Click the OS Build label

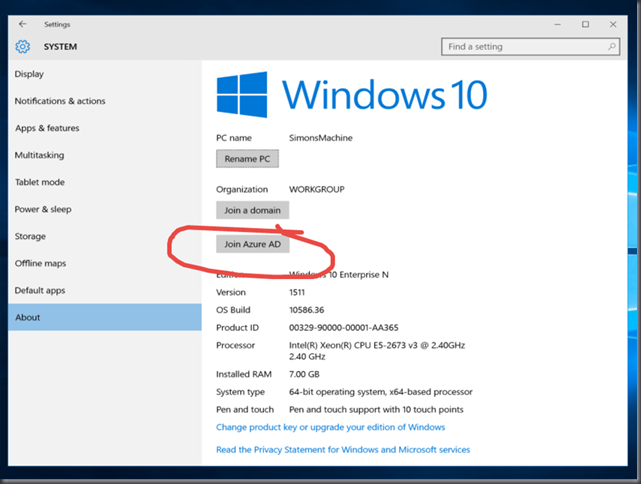(233, 310)
